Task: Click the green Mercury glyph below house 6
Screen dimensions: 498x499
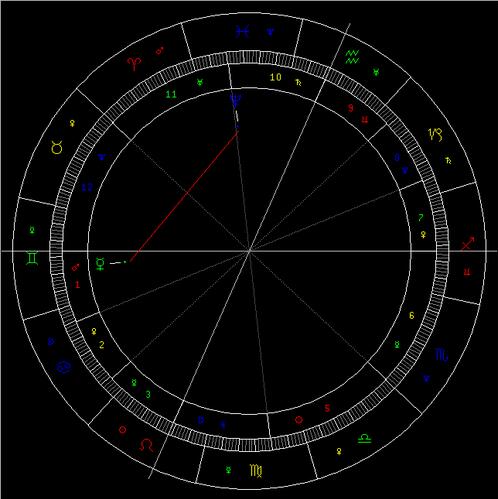Action: (x=397, y=344)
